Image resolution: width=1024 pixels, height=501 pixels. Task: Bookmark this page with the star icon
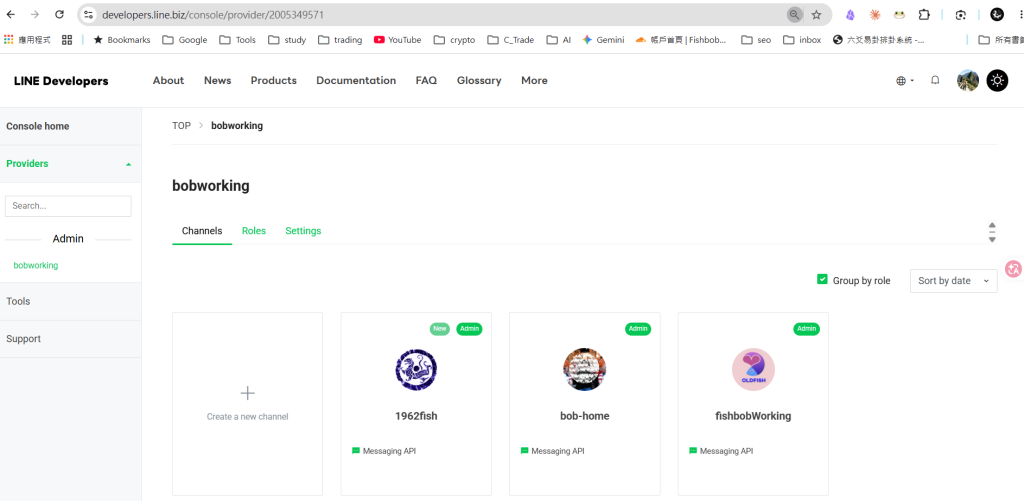[x=816, y=14]
